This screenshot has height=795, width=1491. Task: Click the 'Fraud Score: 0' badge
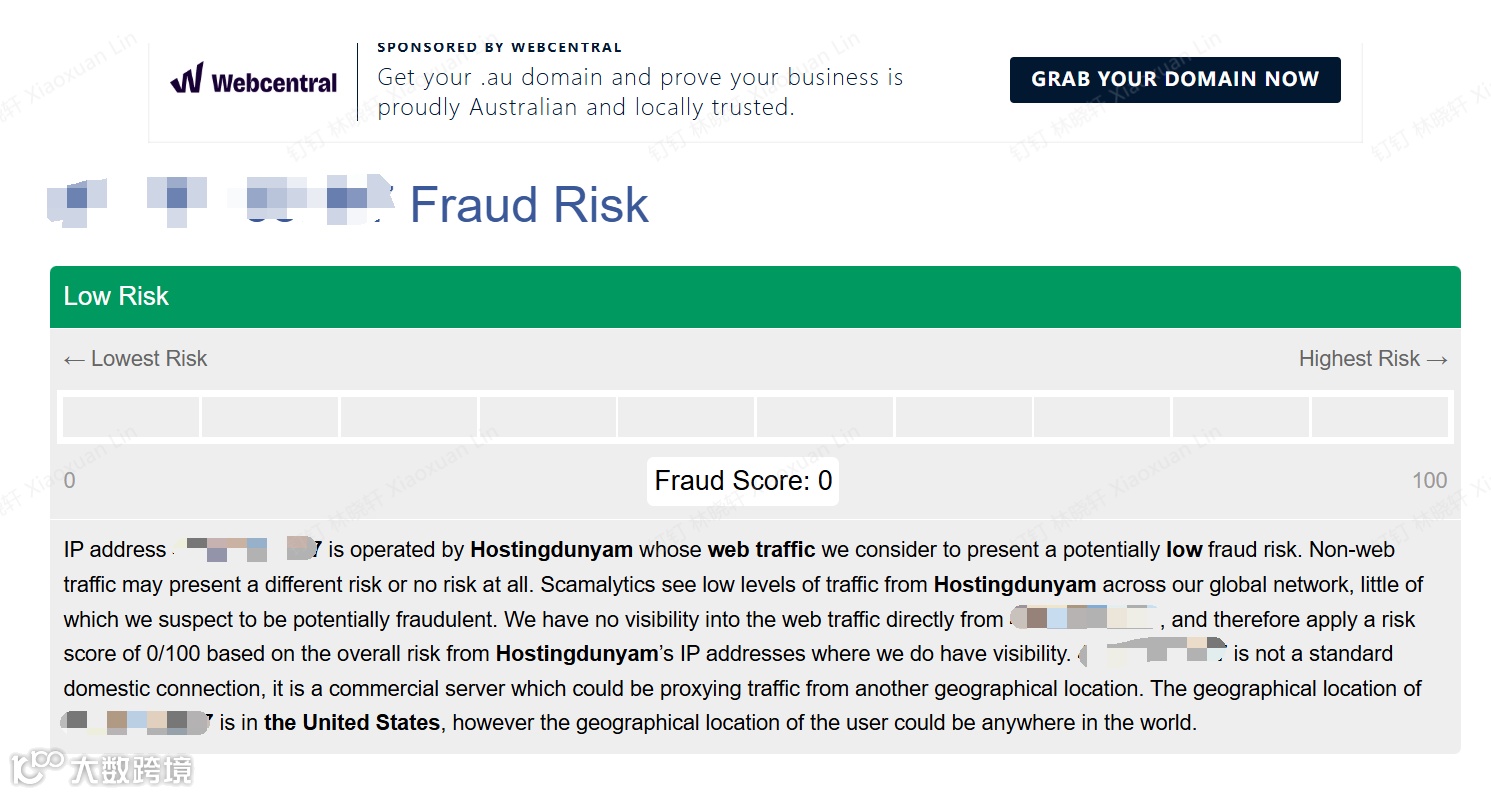click(x=743, y=481)
